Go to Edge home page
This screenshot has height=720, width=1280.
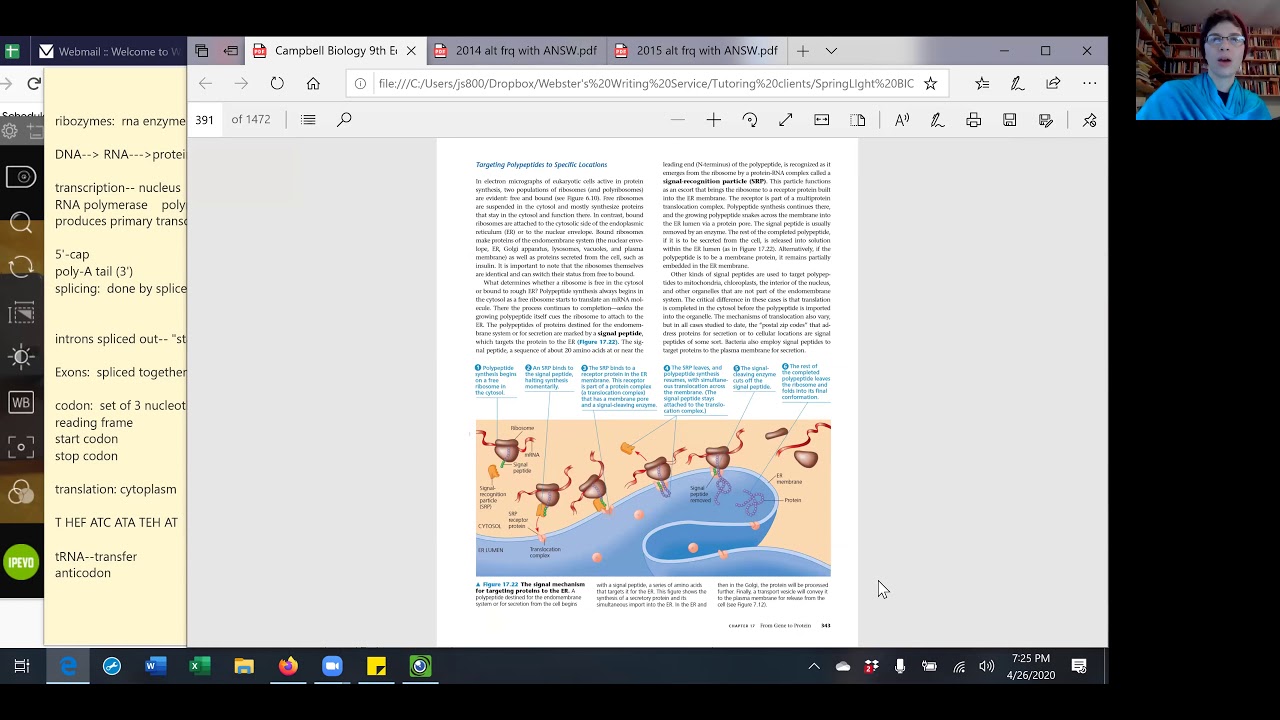313,84
